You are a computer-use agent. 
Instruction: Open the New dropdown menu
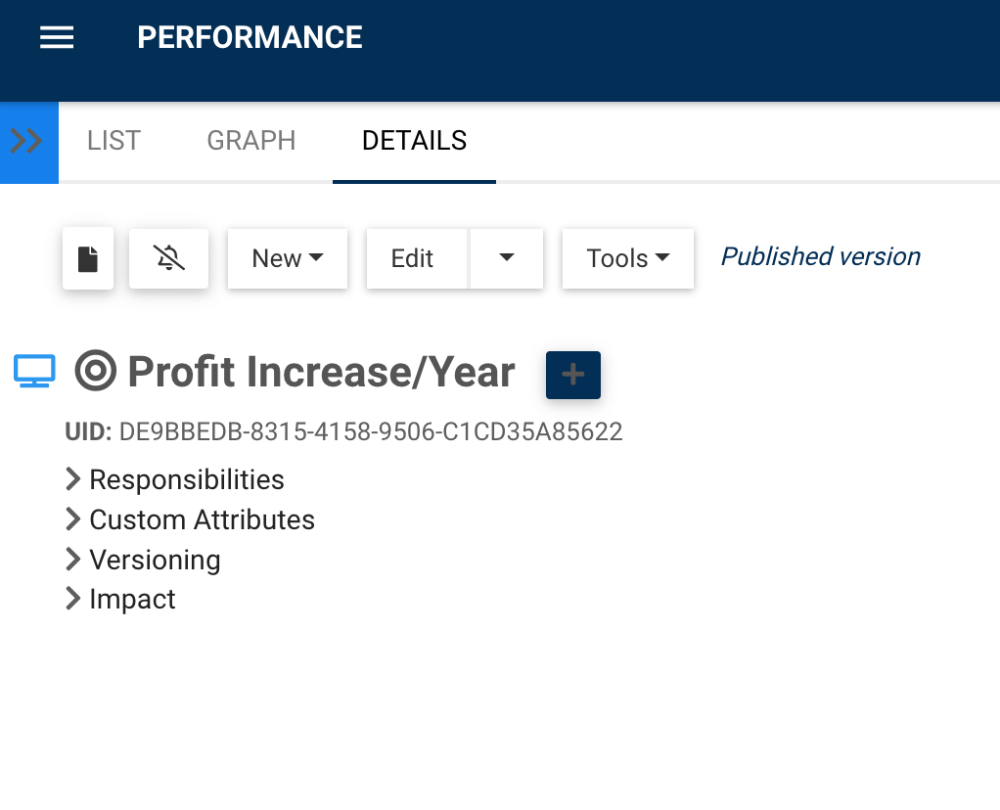(287, 259)
